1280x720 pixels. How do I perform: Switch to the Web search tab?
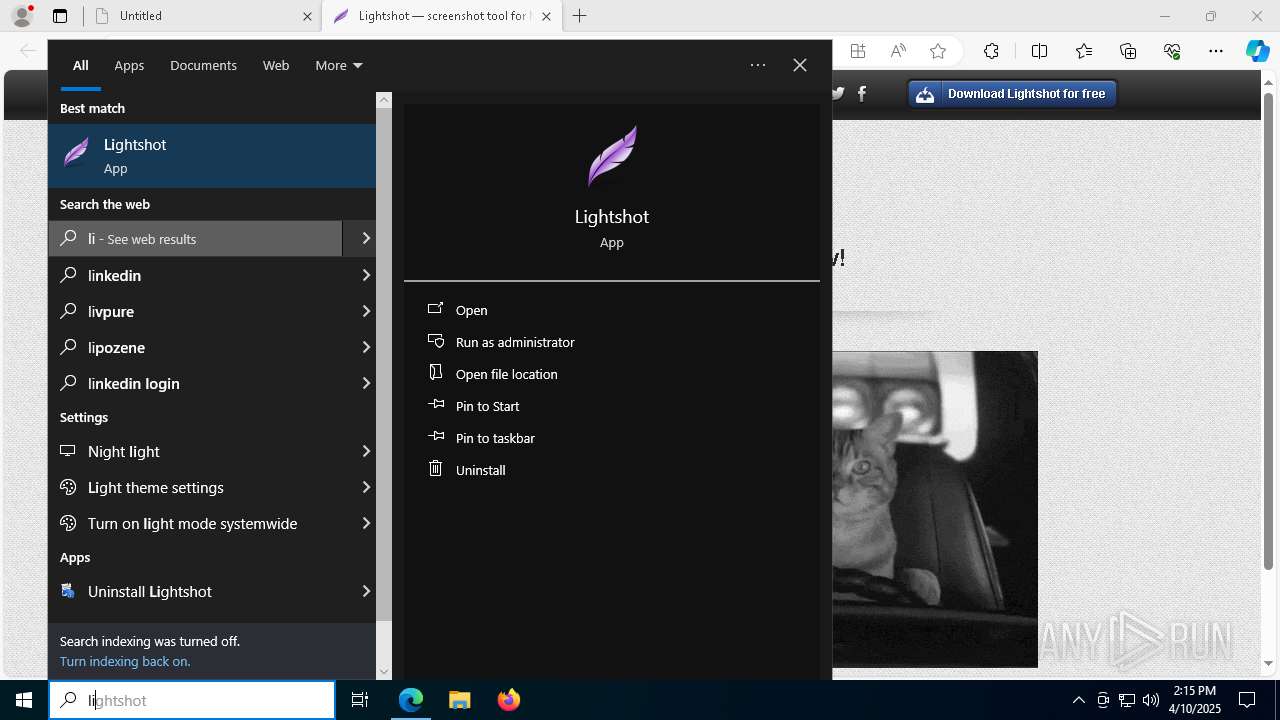[276, 65]
